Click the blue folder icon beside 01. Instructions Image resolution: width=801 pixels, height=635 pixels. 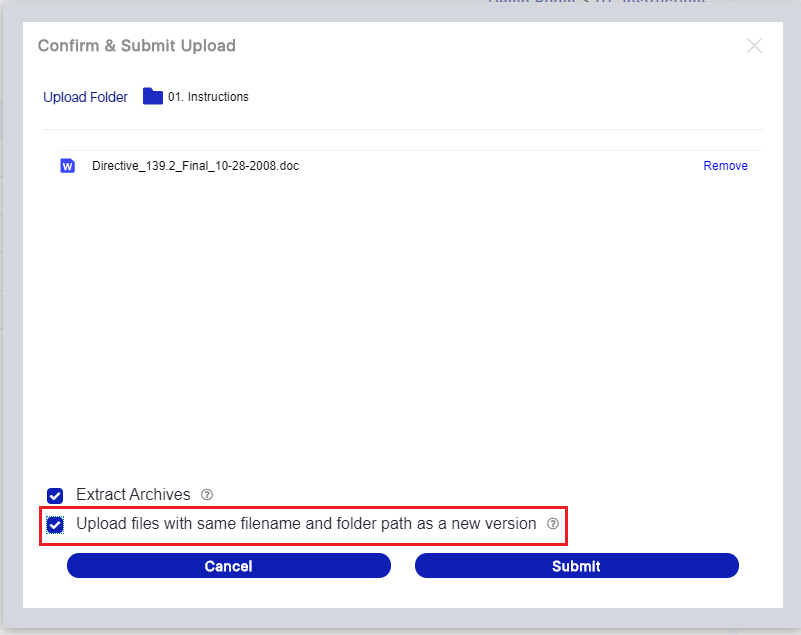click(153, 96)
